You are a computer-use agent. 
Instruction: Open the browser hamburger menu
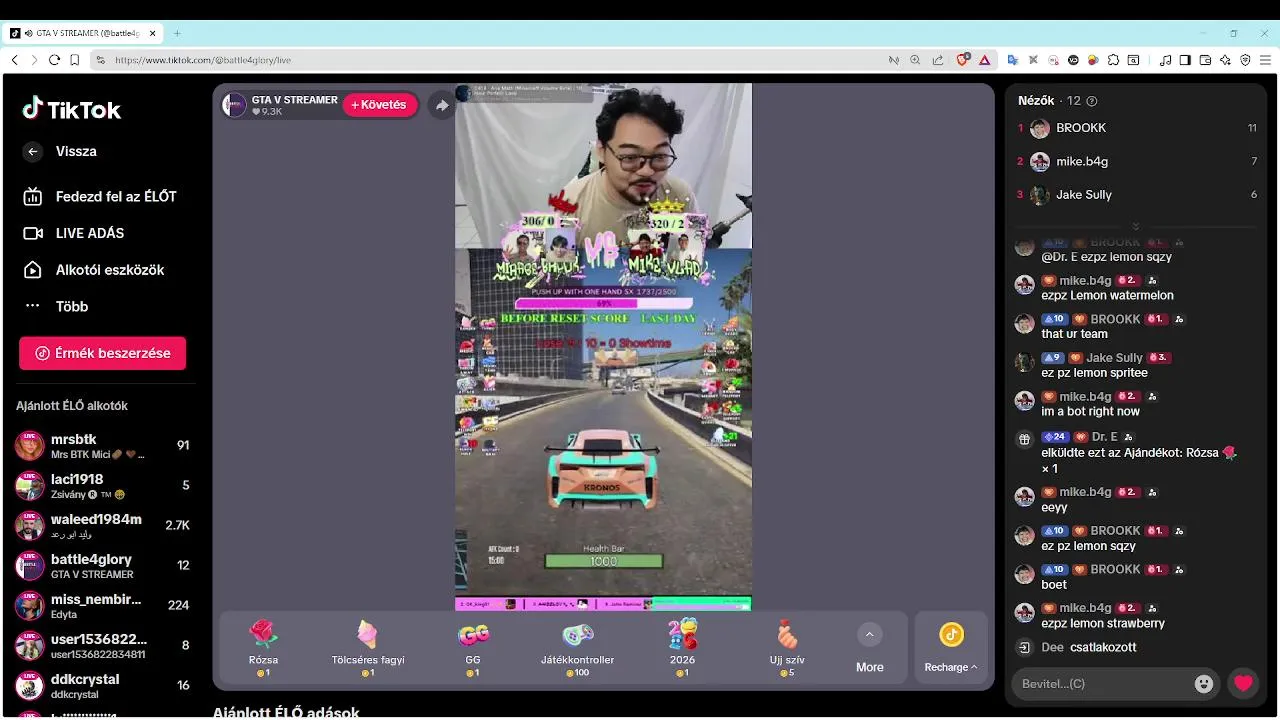(1265, 60)
